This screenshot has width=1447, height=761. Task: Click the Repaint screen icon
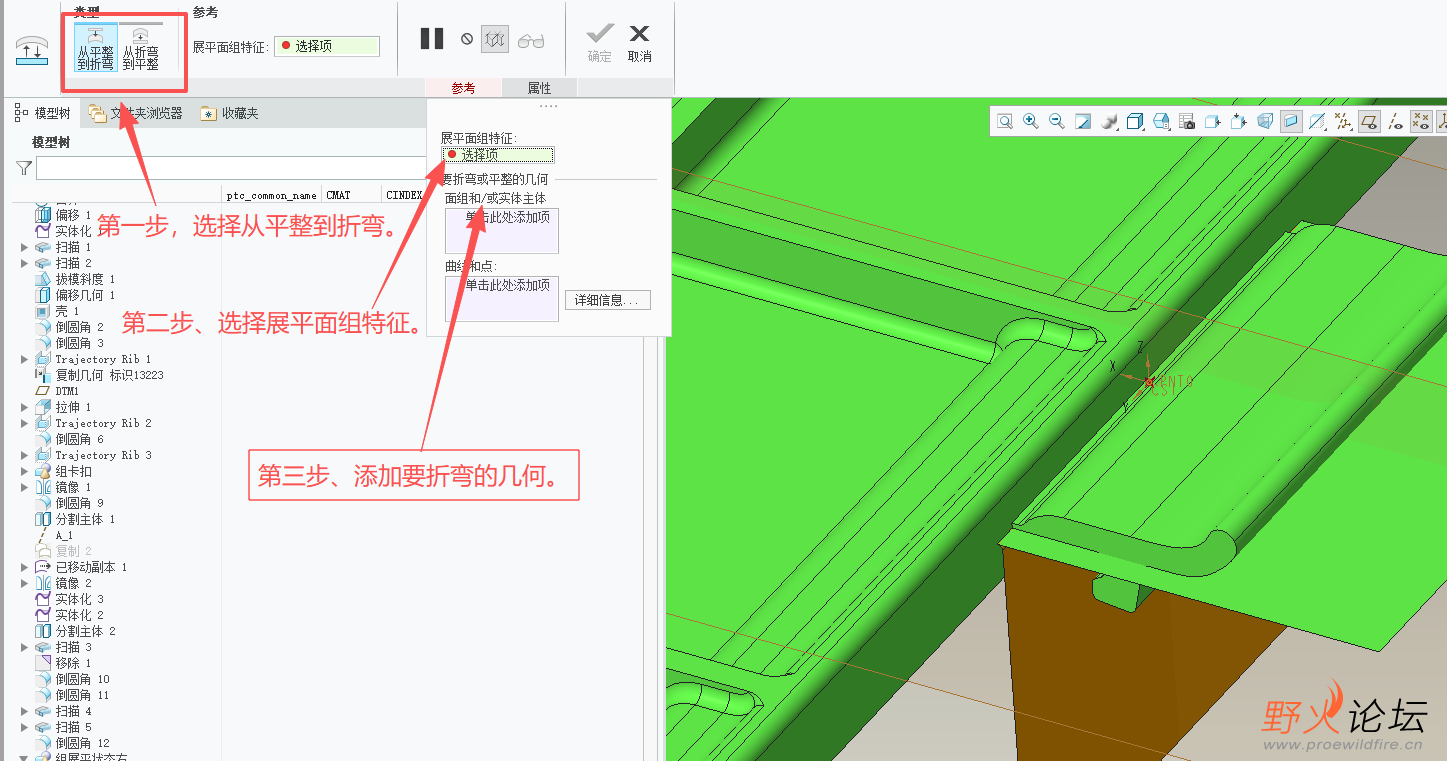coord(1083,121)
